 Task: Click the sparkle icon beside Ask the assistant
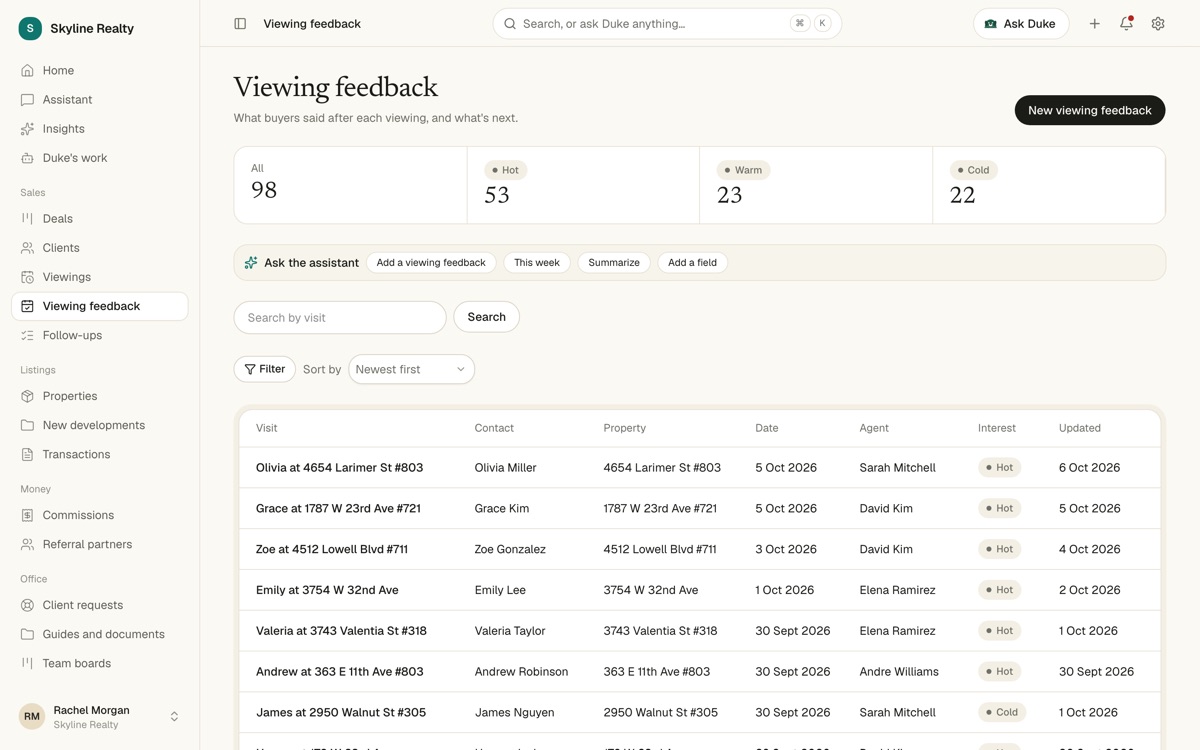point(251,263)
